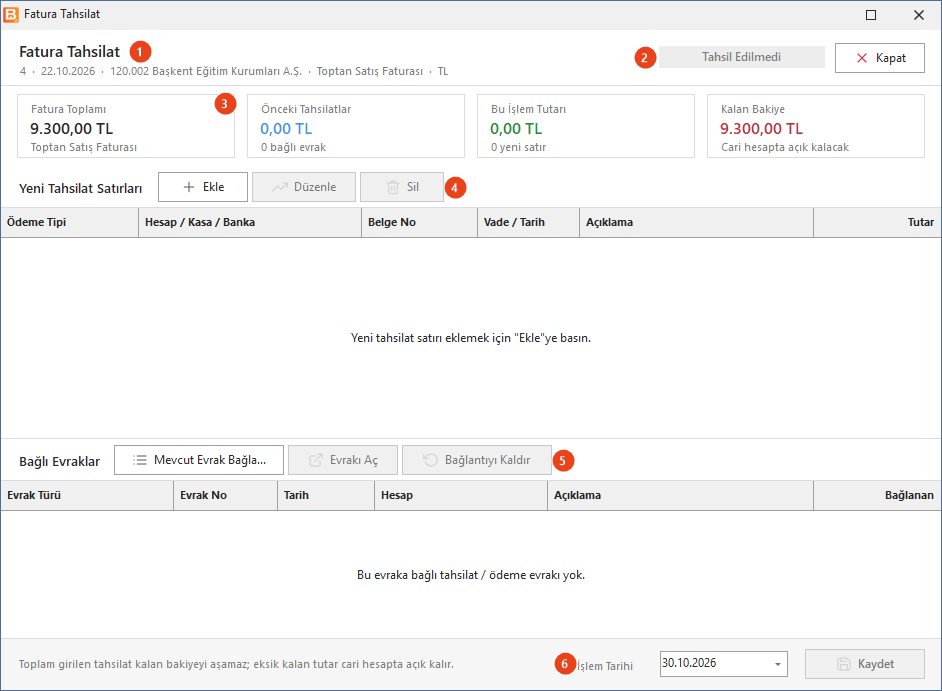The width and height of the screenshot is (942, 691).
Task: Click the Evrakı Aç button
Action: (343, 460)
